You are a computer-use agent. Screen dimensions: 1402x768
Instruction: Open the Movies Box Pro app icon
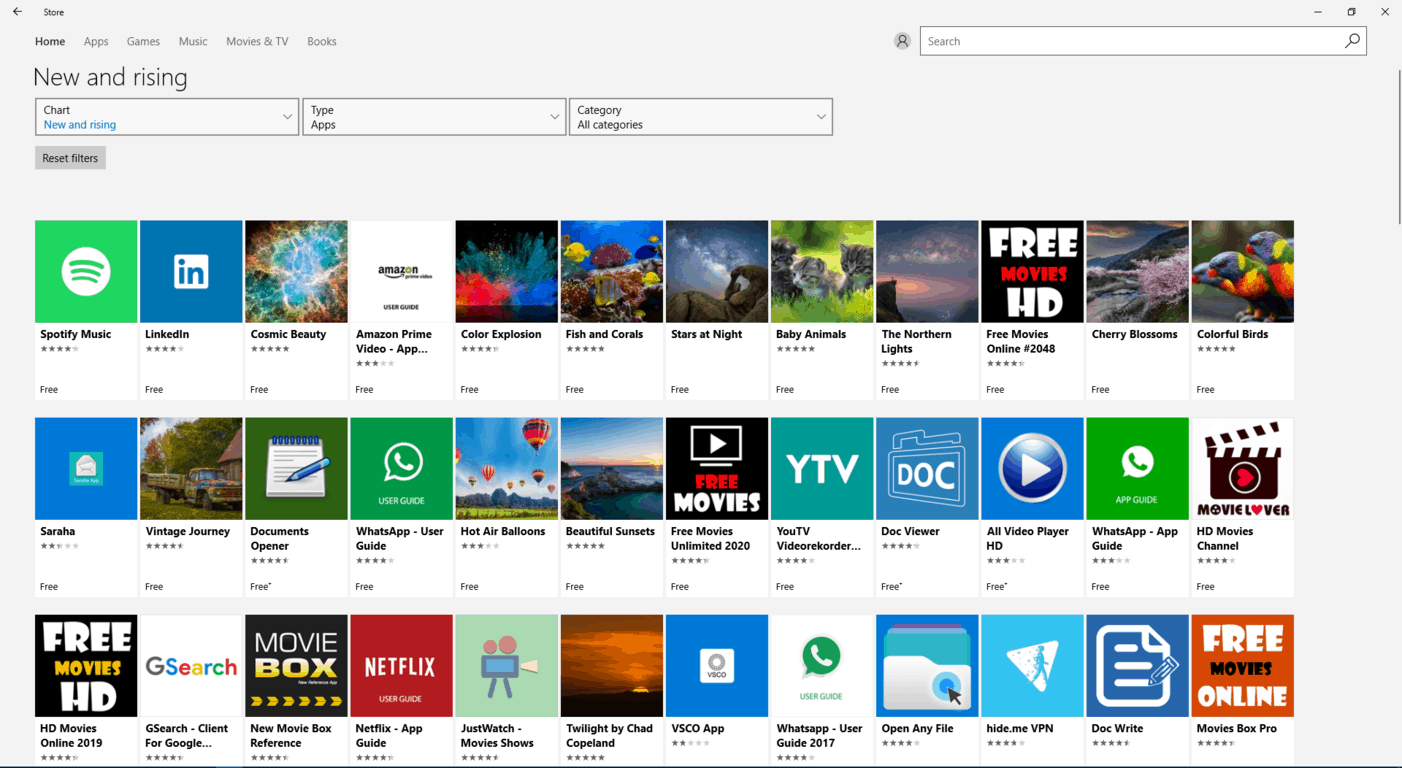1242,666
